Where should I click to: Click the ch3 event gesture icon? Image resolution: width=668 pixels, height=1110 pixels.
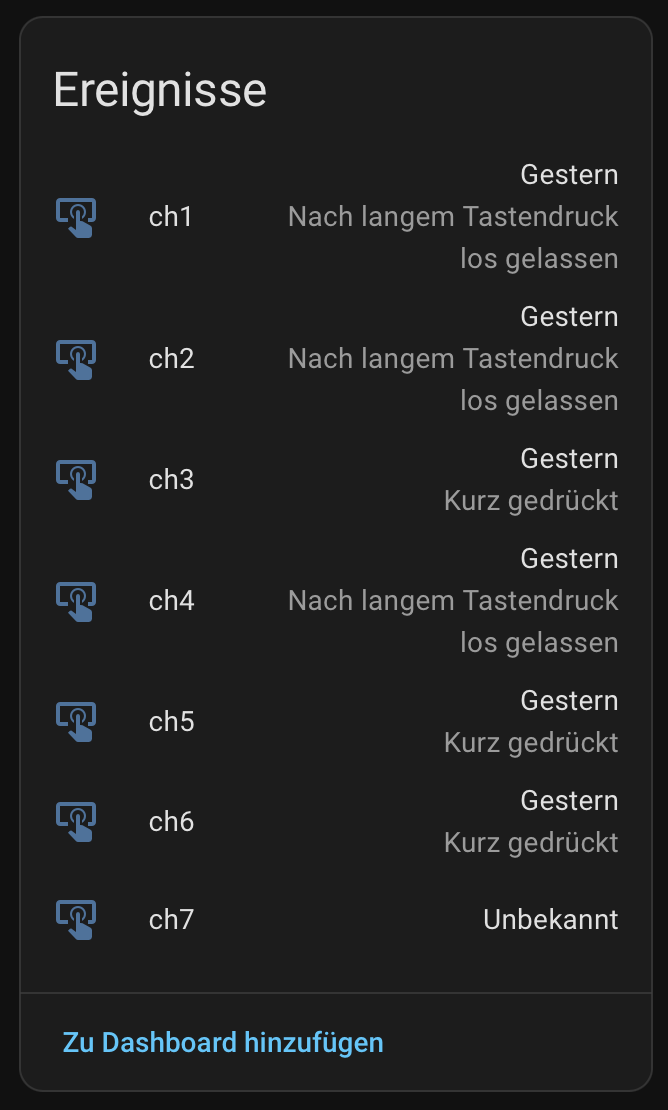(x=76, y=480)
